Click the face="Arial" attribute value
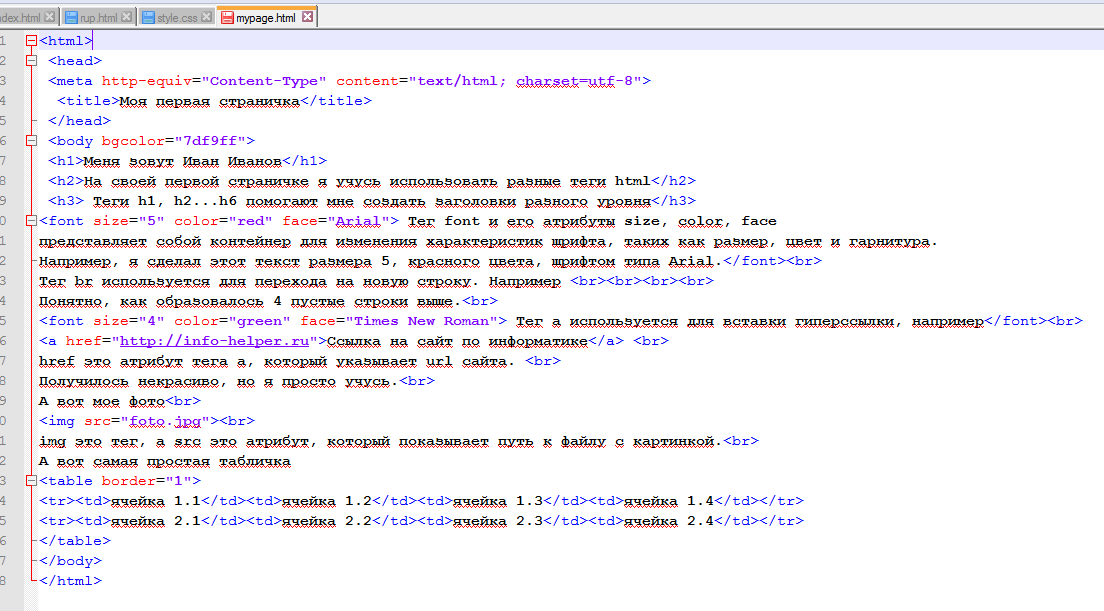 tap(358, 221)
